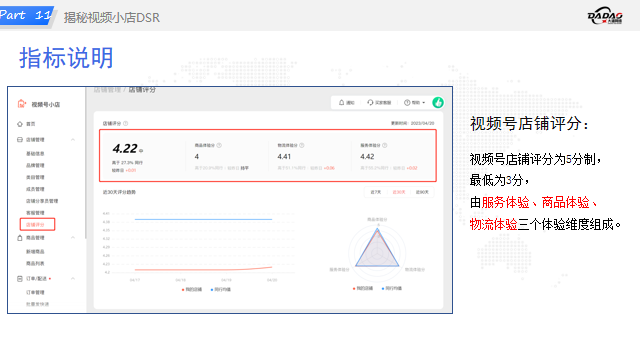Open 新增商品 in the sidebar
Image resolution: width=640 pixels, height=360 pixels.
[x=35, y=251]
